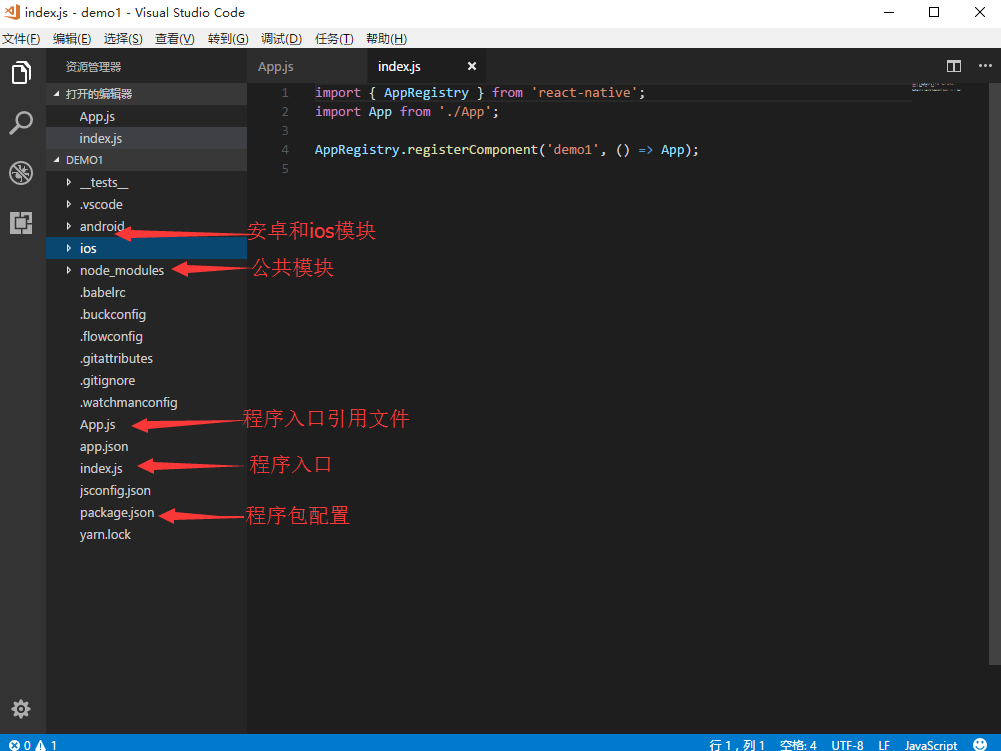
Task: Open the .watchmanconfig file
Action: click(x=146, y=402)
